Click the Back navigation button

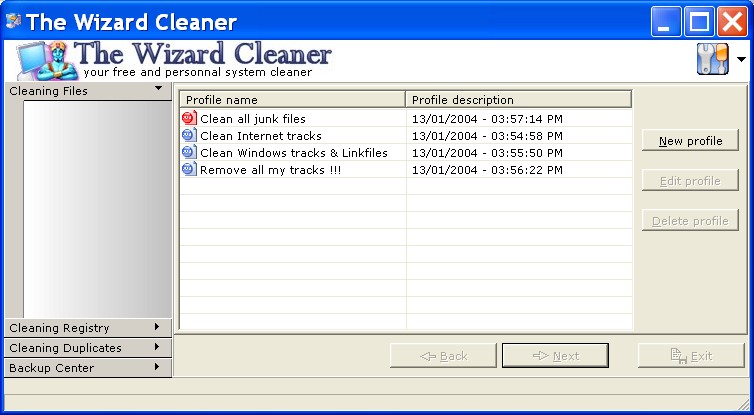tap(443, 355)
